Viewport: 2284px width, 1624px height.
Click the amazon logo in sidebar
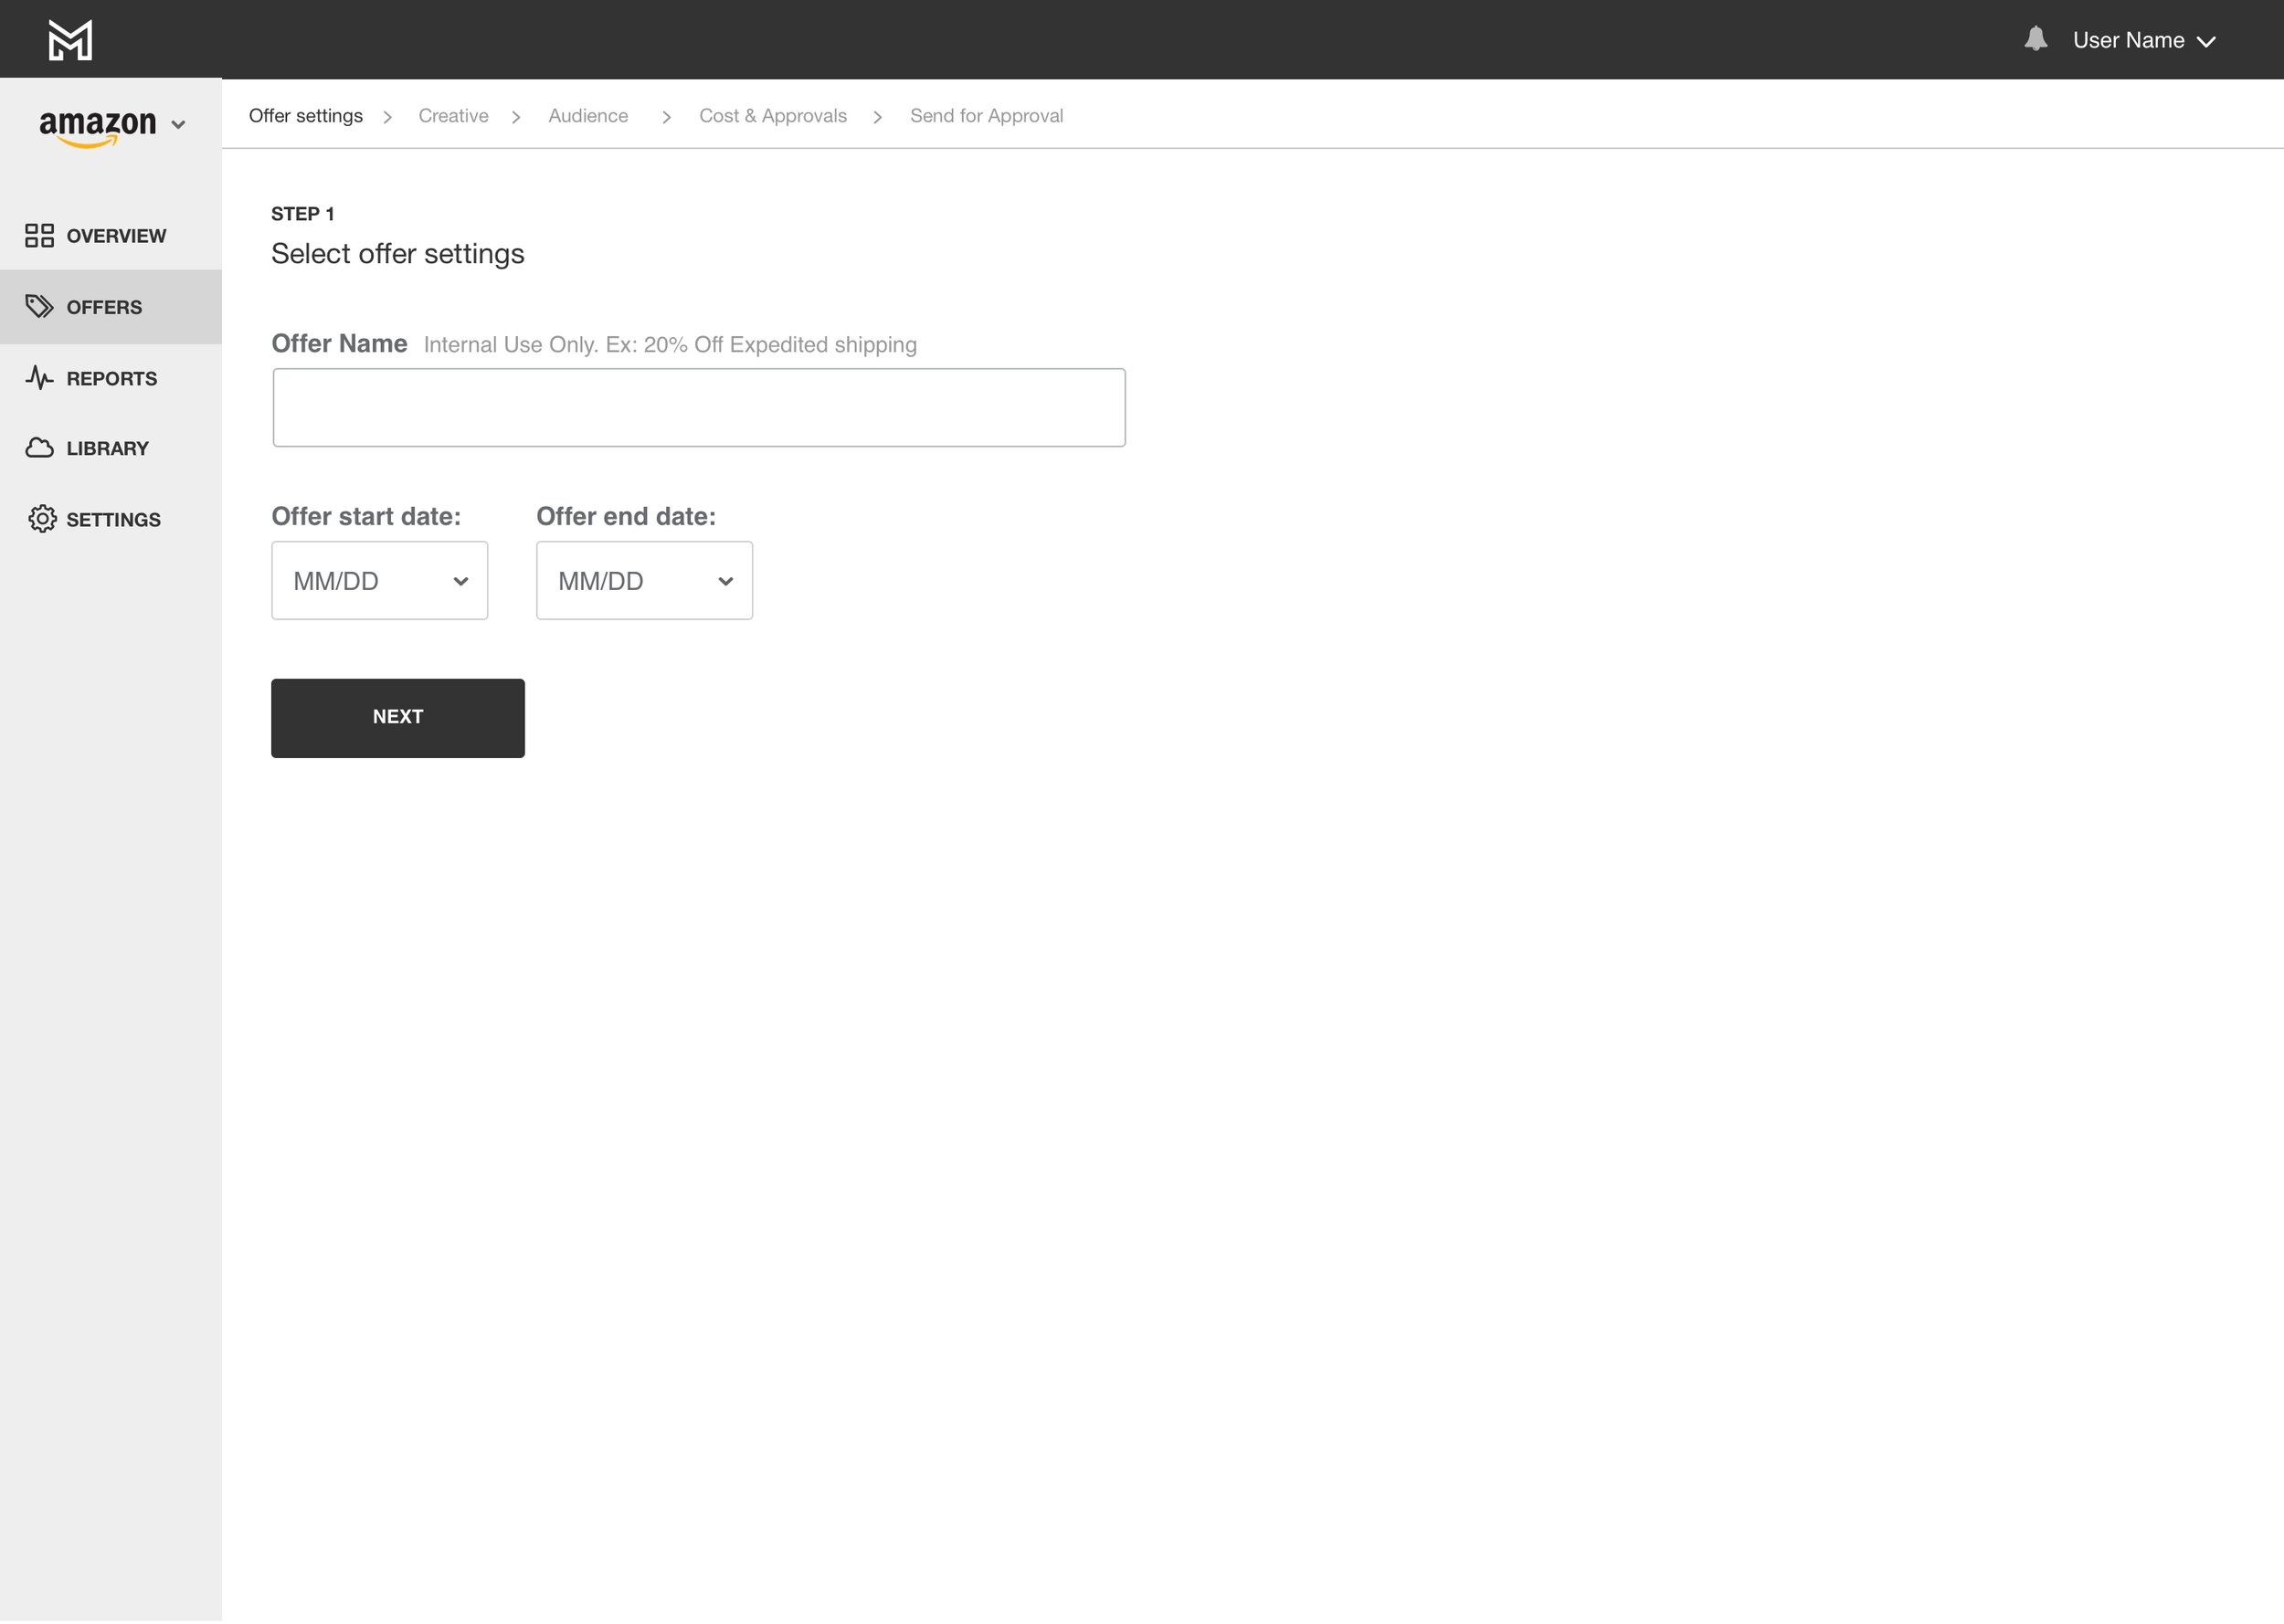(98, 127)
